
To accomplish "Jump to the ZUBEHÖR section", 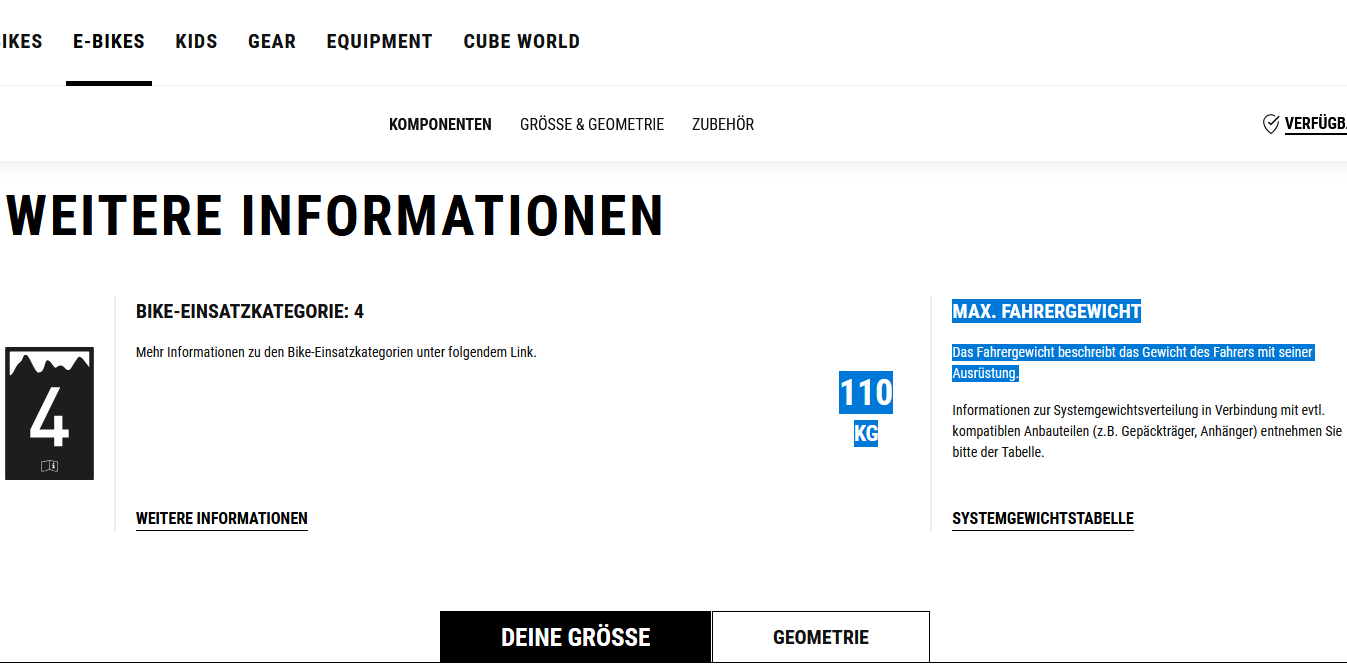I will pyautogui.click(x=723, y=125).
